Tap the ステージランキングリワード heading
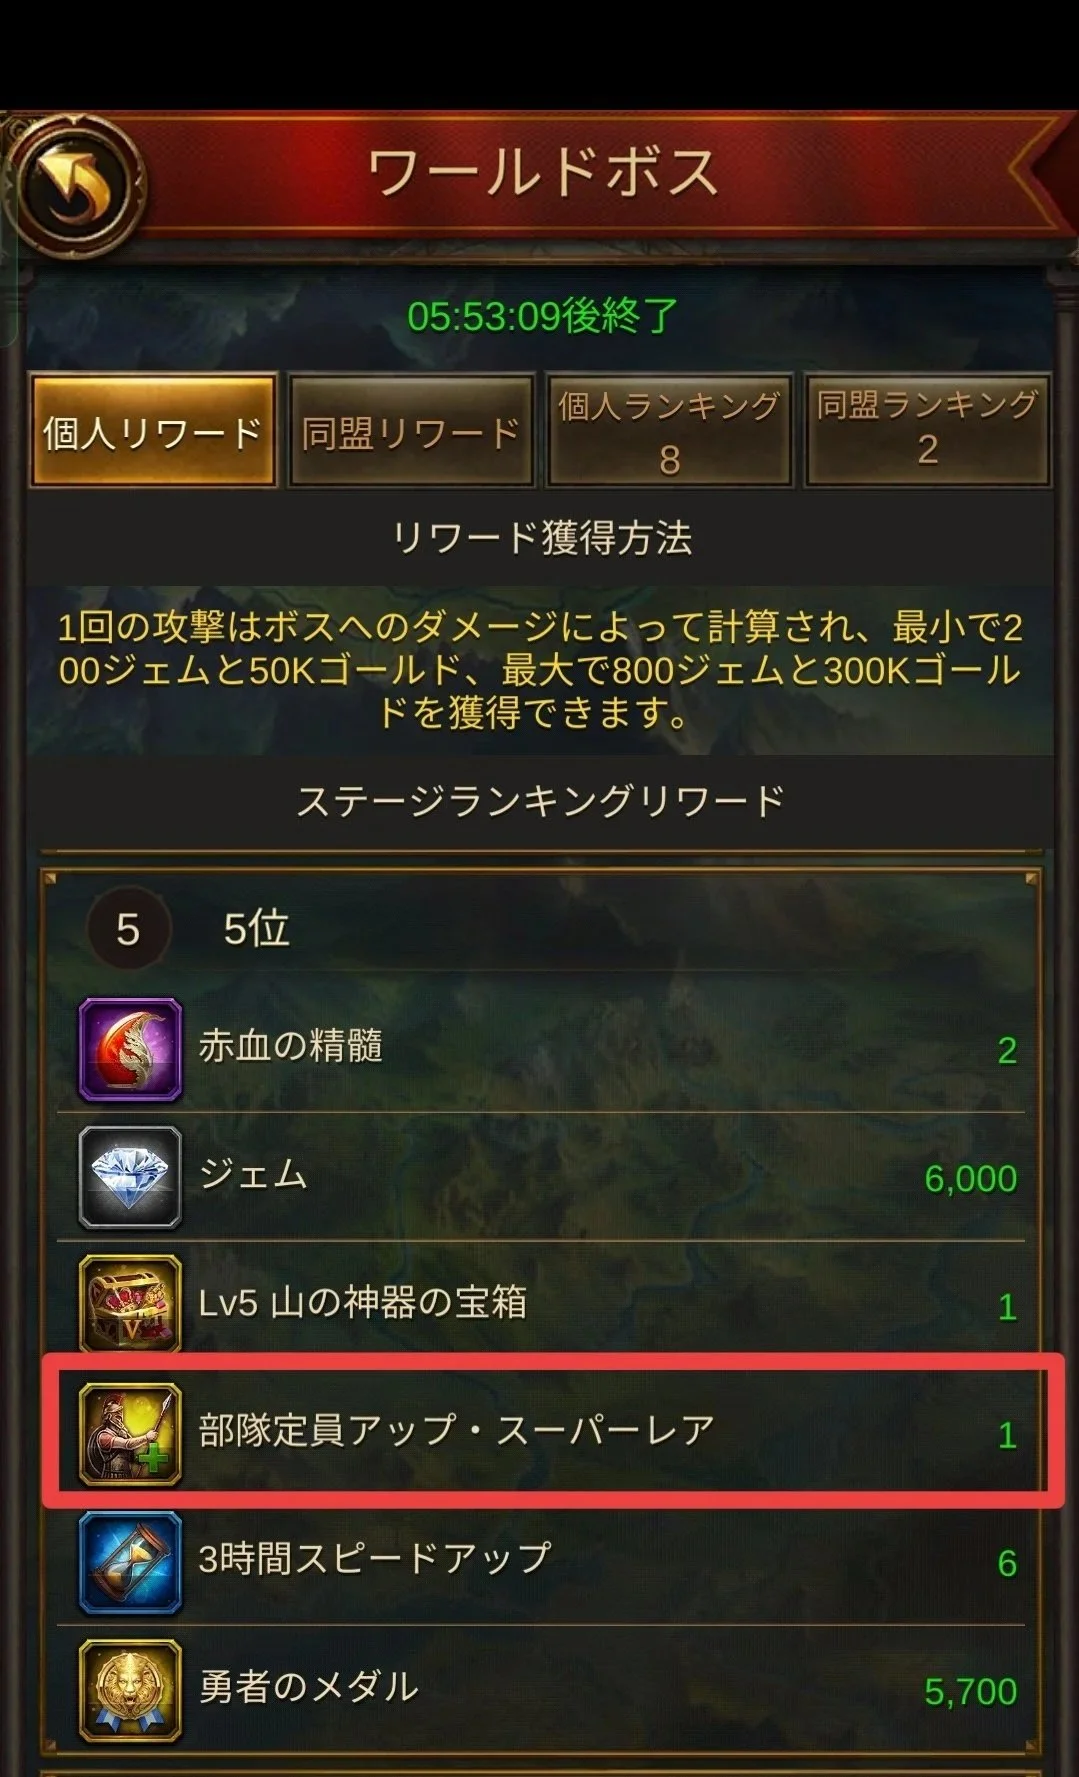This screenshot has width=1079, height=1777. point(541,800)
